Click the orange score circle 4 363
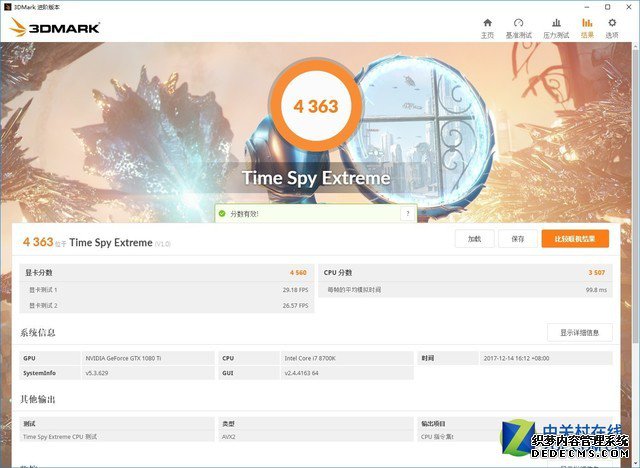 [316, 106]
